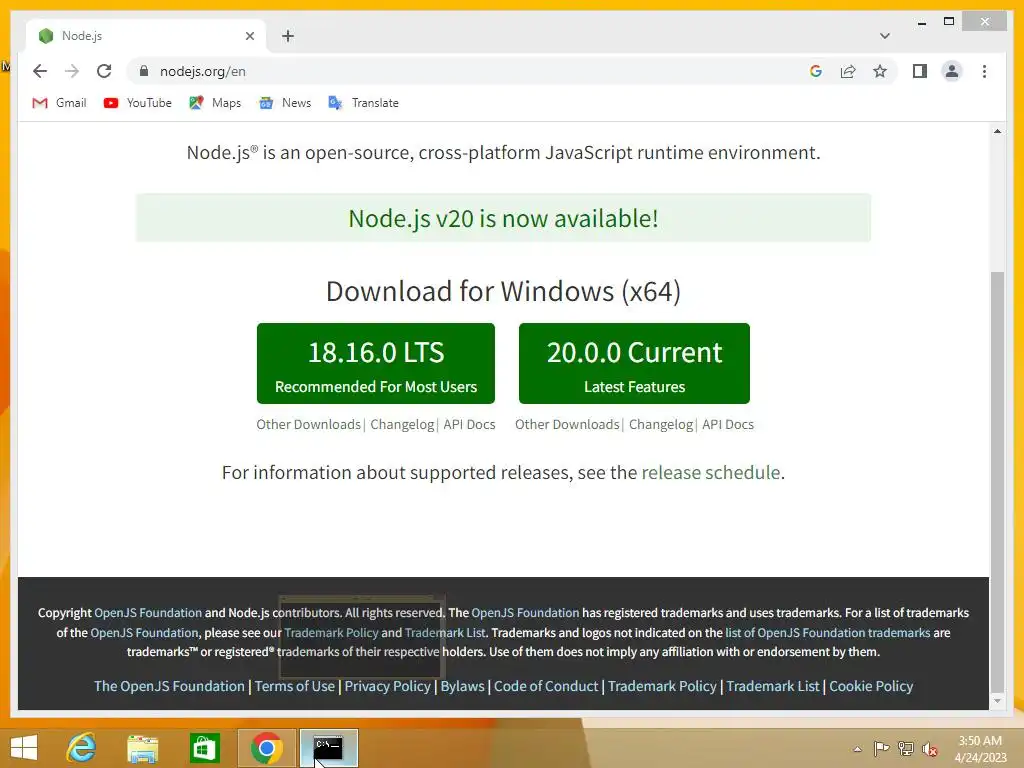
Task: Expand the tab search chevron
Action: click(x=884, y=36)
